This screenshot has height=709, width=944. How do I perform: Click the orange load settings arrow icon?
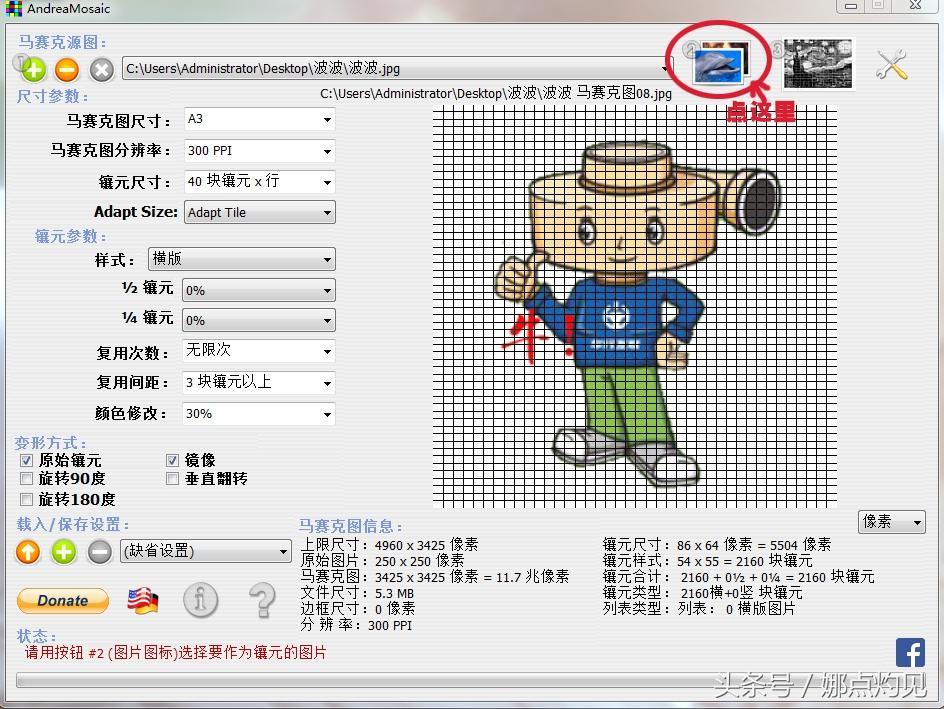[29, 551]
